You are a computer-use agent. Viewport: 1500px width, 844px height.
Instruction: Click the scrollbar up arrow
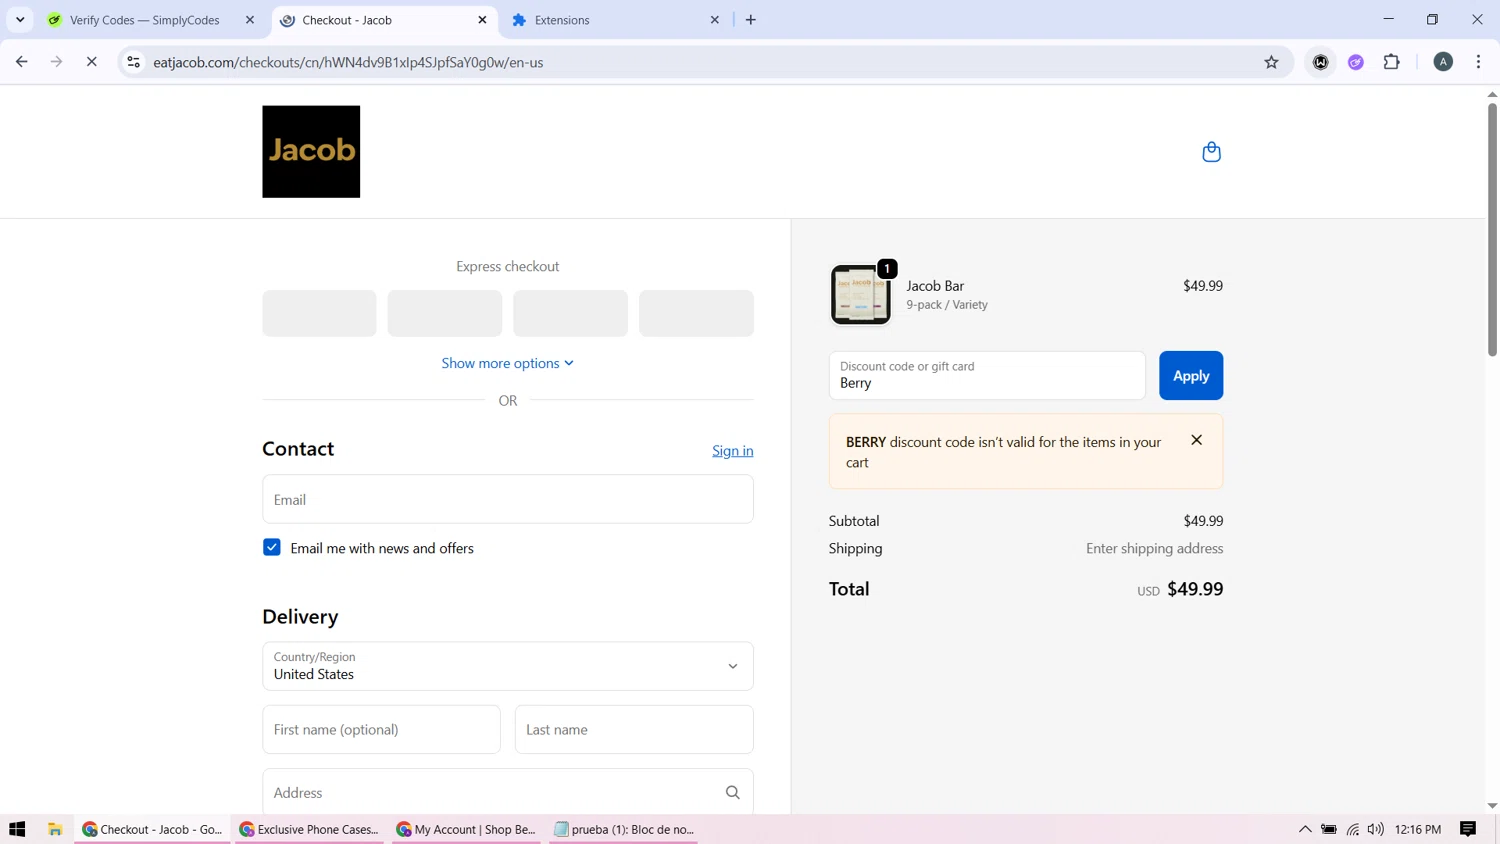1492,94
